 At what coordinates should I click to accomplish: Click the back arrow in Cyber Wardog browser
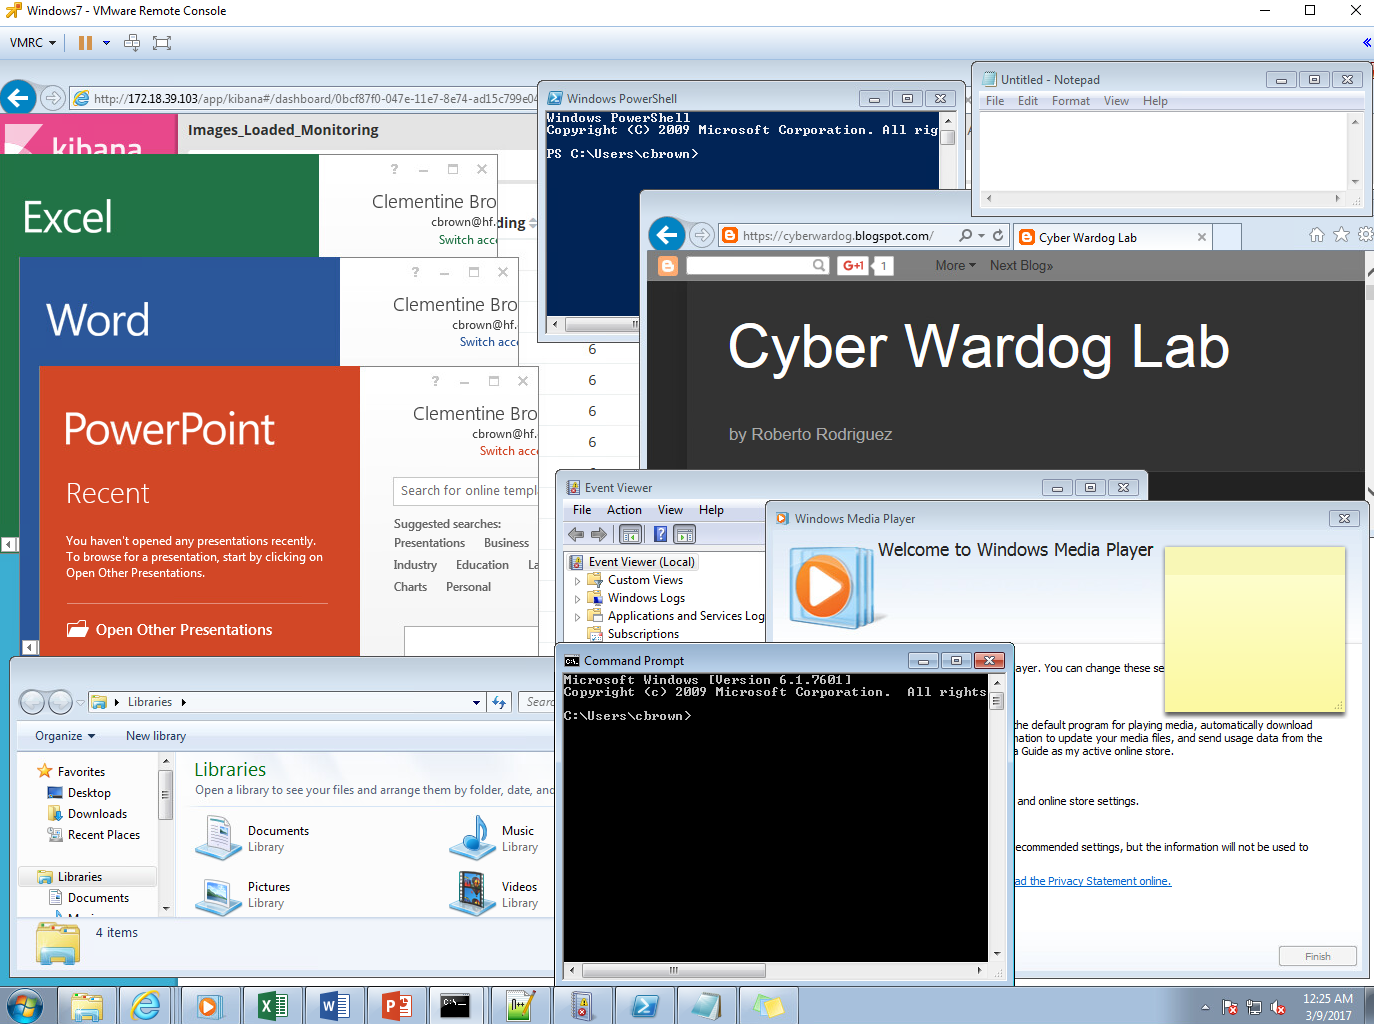coord(667,235)
